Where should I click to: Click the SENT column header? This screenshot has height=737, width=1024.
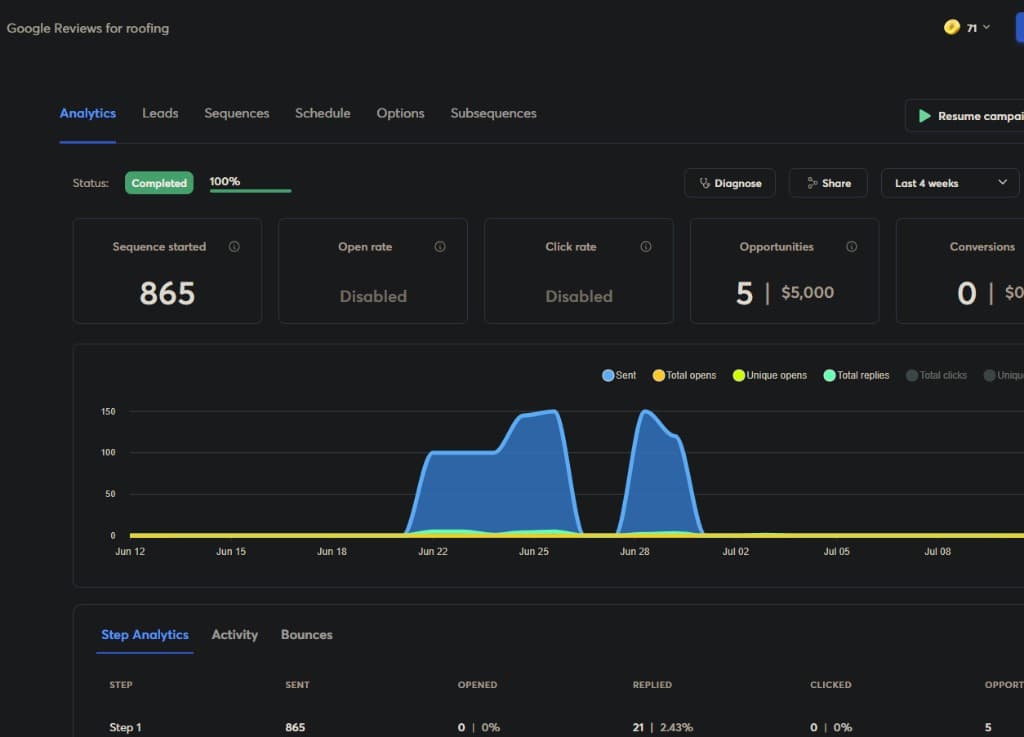pos(297,685)
